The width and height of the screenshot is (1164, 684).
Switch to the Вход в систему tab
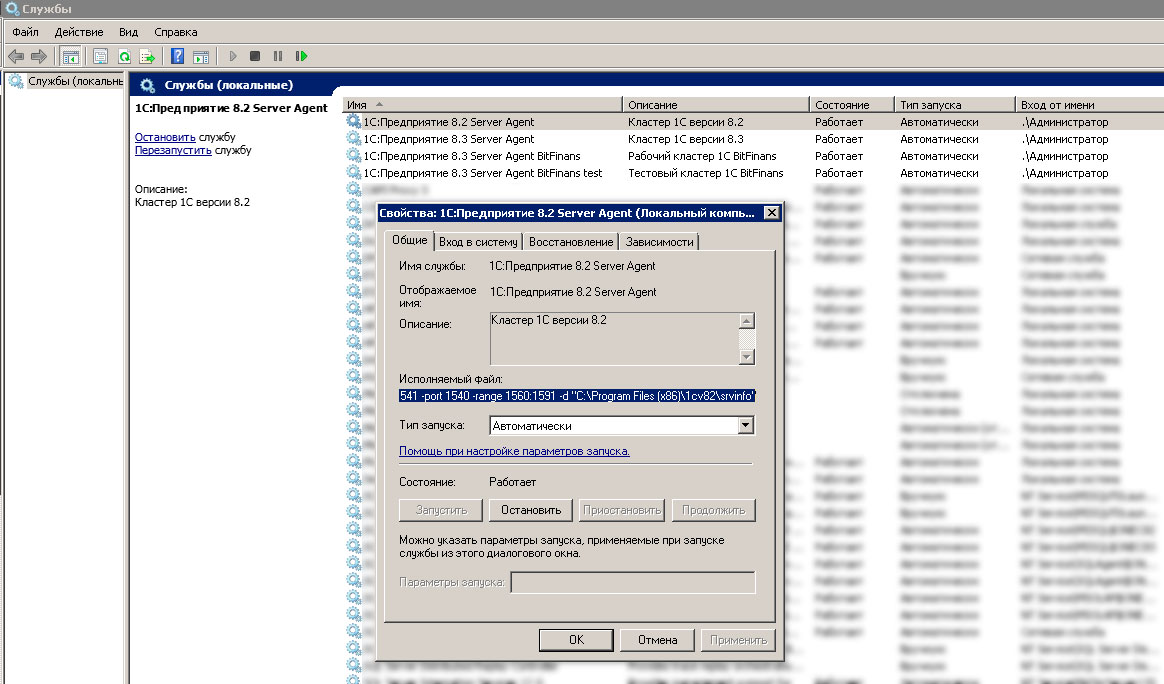point(478,241)
